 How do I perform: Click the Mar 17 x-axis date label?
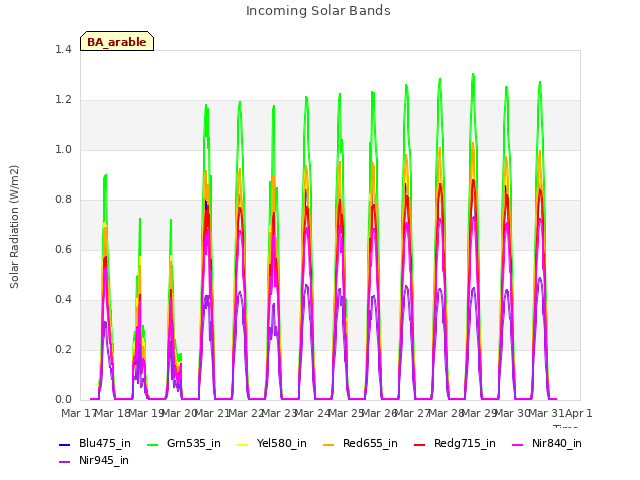click(x=78, y=413)
